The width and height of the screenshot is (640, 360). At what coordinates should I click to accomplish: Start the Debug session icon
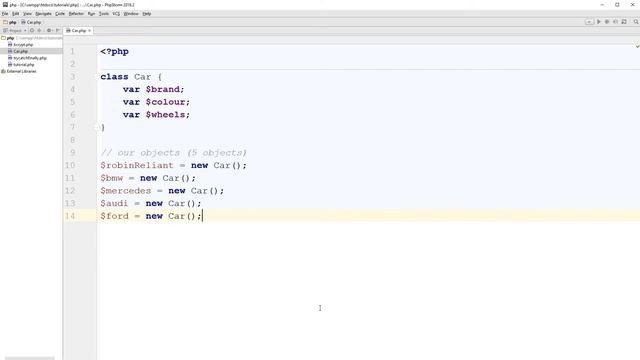click(607, 22)
